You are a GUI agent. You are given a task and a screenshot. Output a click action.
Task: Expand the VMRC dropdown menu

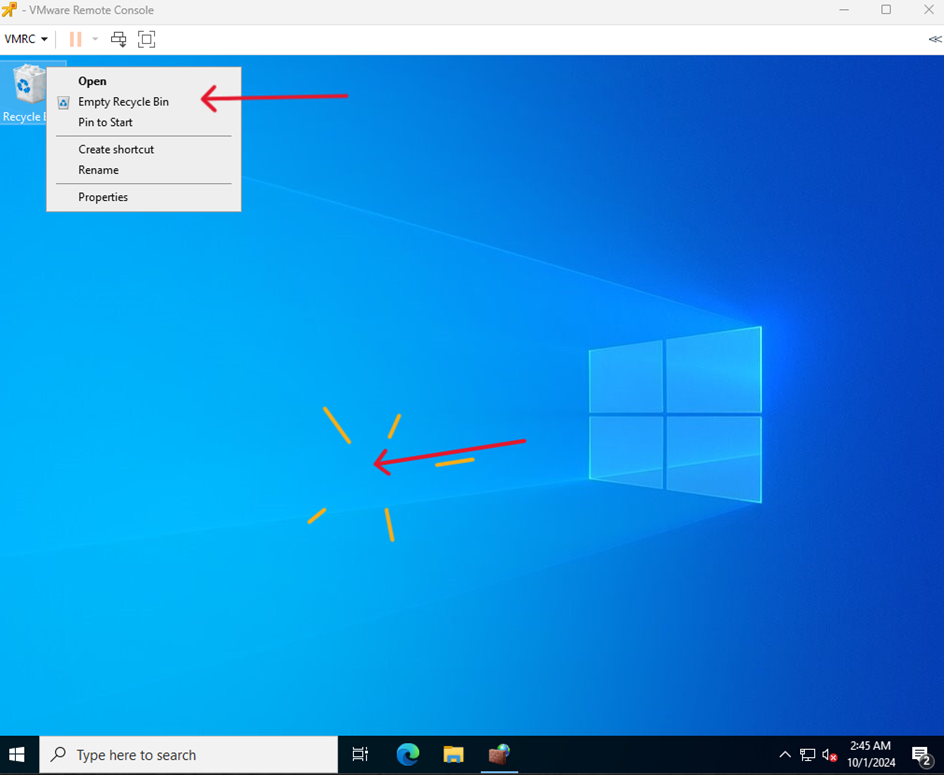(27, 39)
